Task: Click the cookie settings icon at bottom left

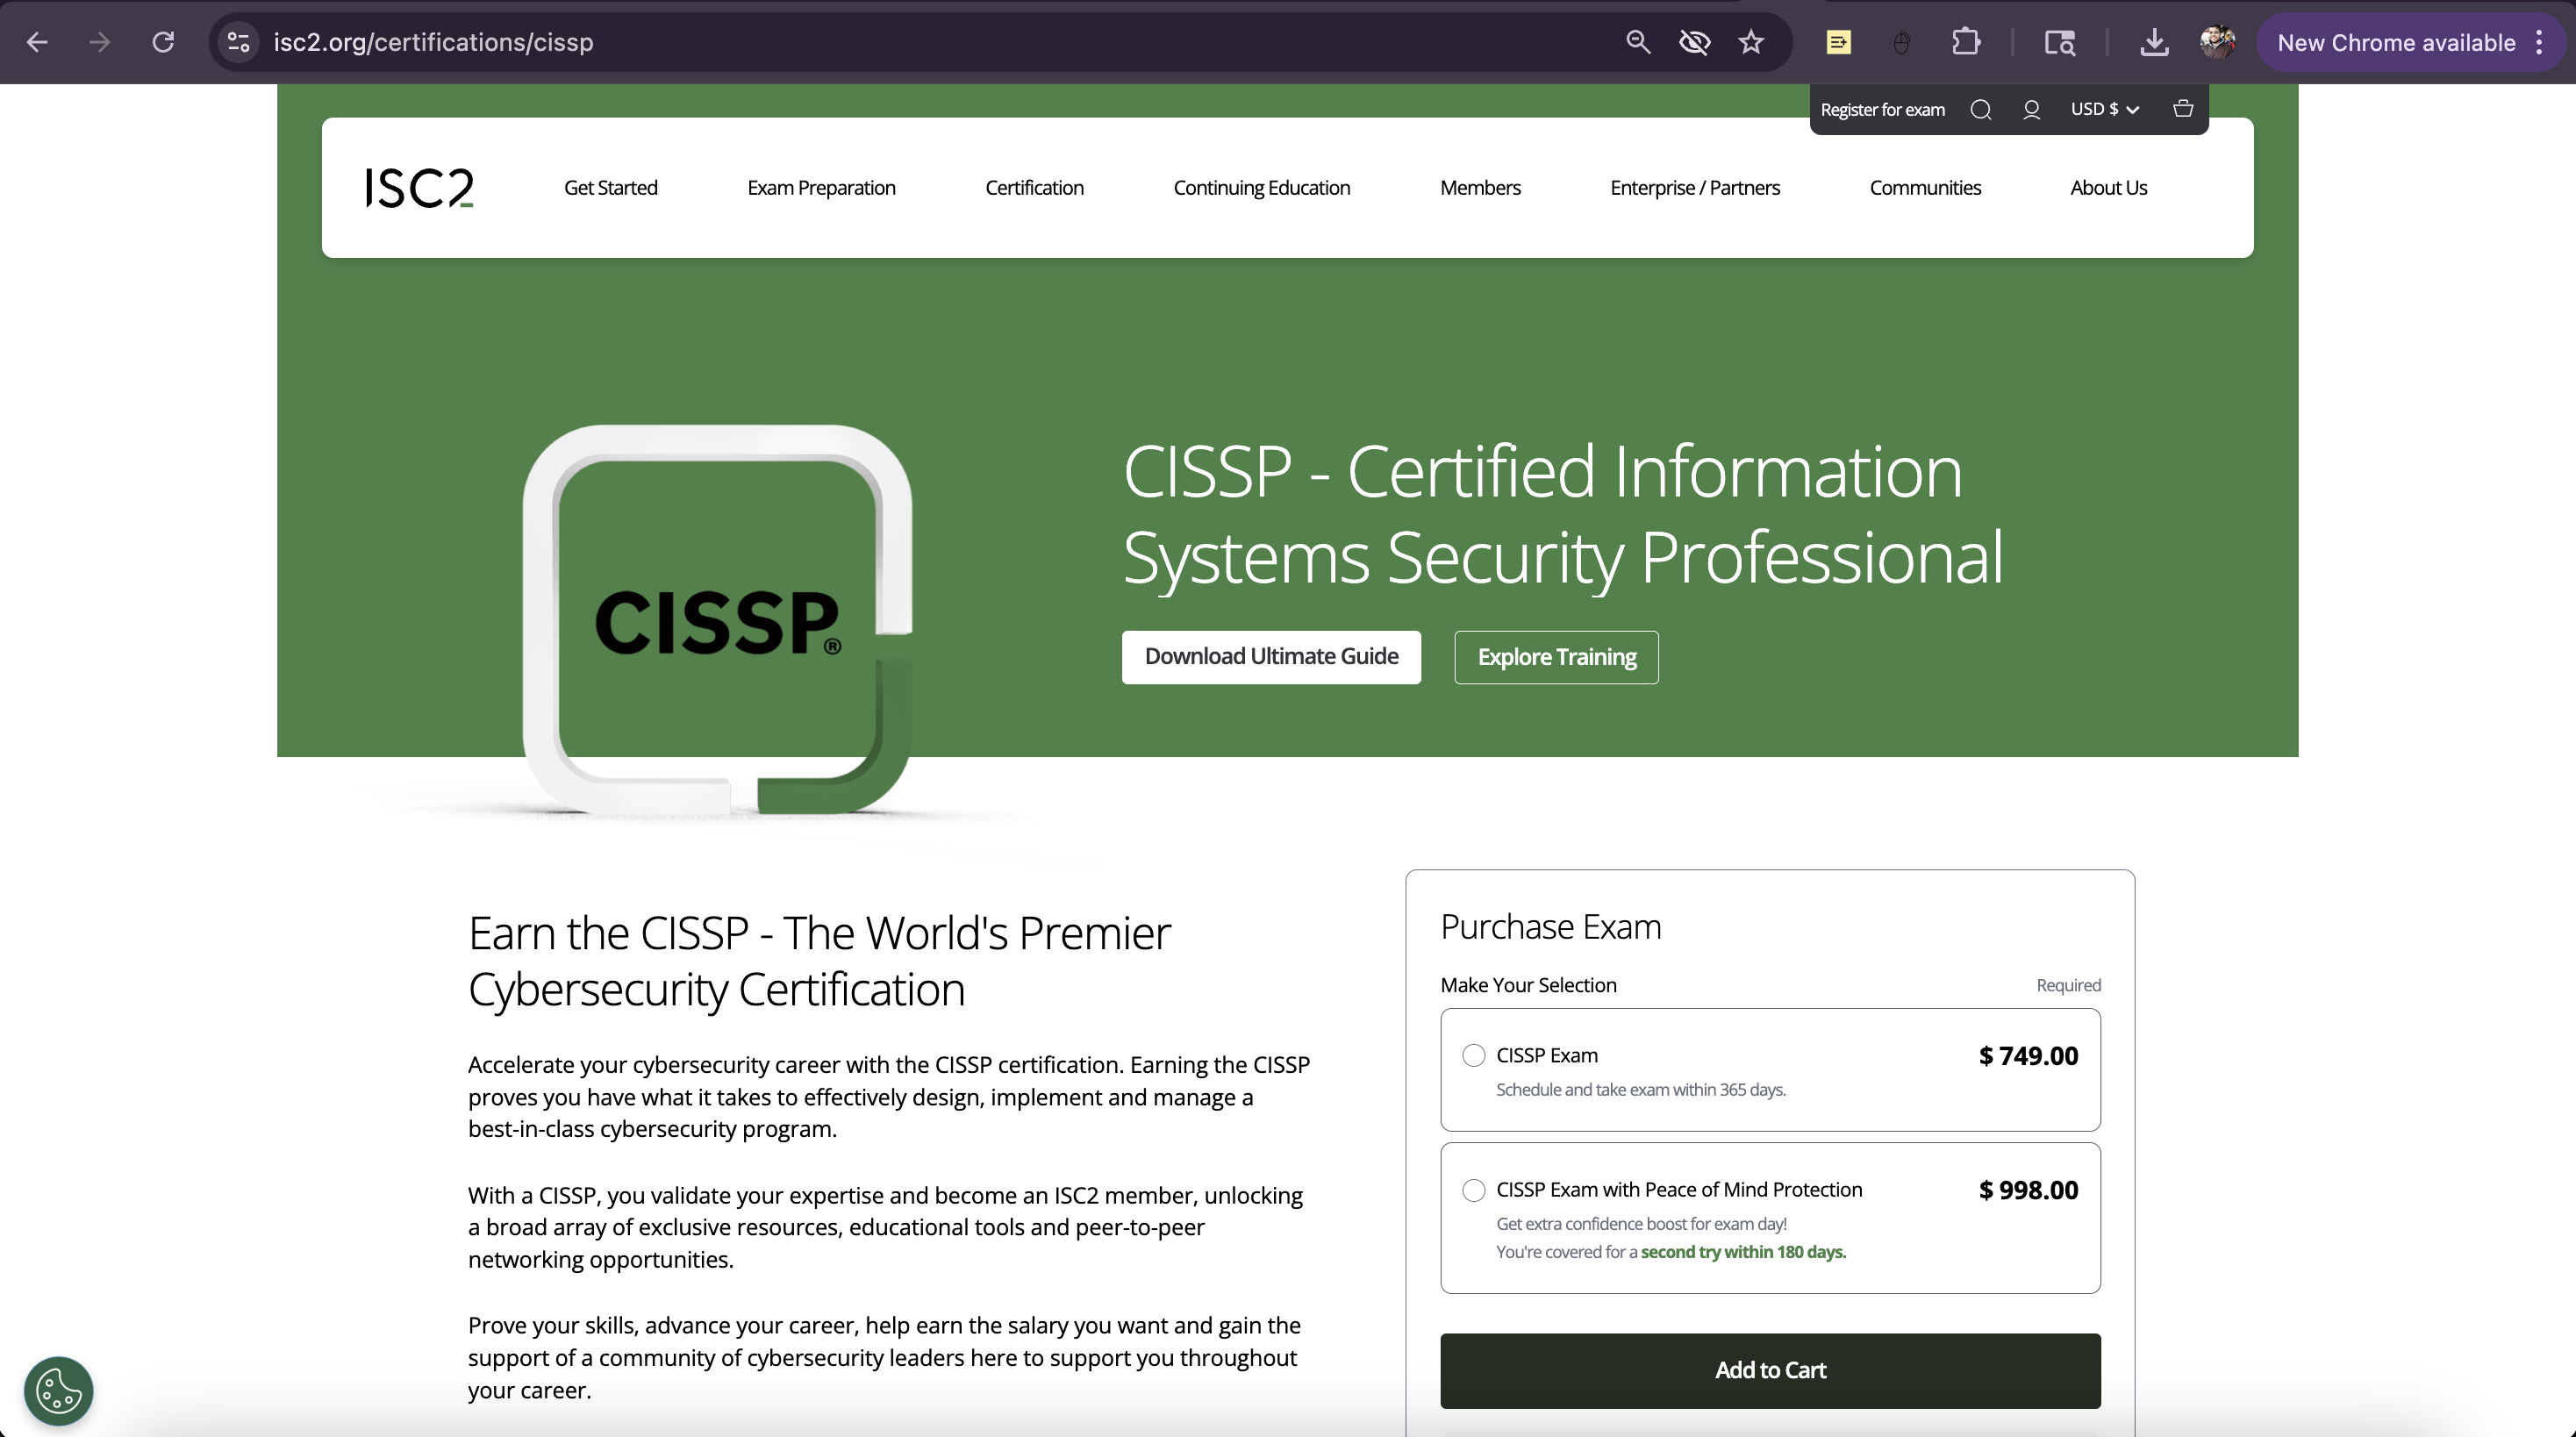Action: (57, 1390)
